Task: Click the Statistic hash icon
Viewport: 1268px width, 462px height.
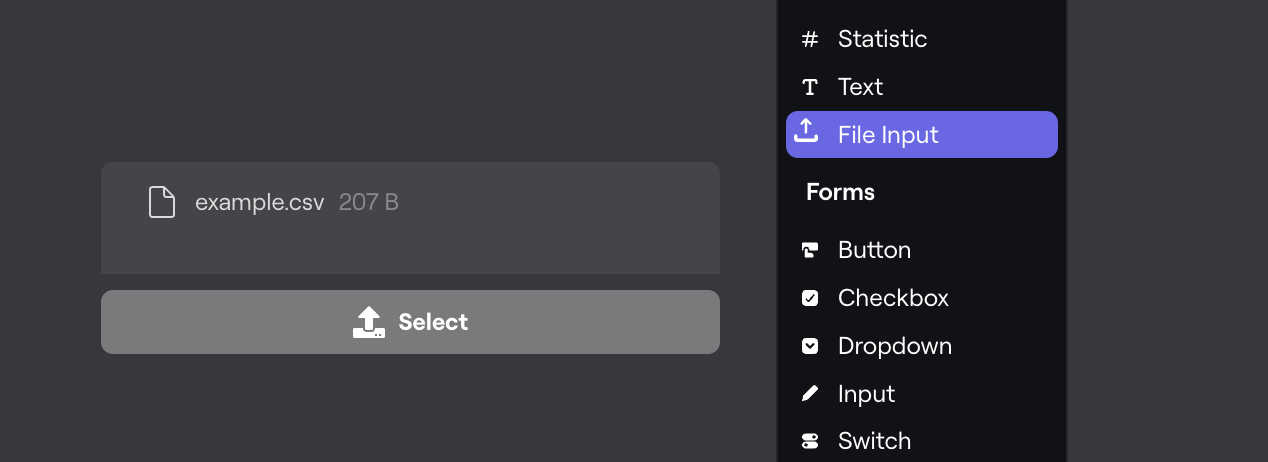Action: [x=810, y=39]
